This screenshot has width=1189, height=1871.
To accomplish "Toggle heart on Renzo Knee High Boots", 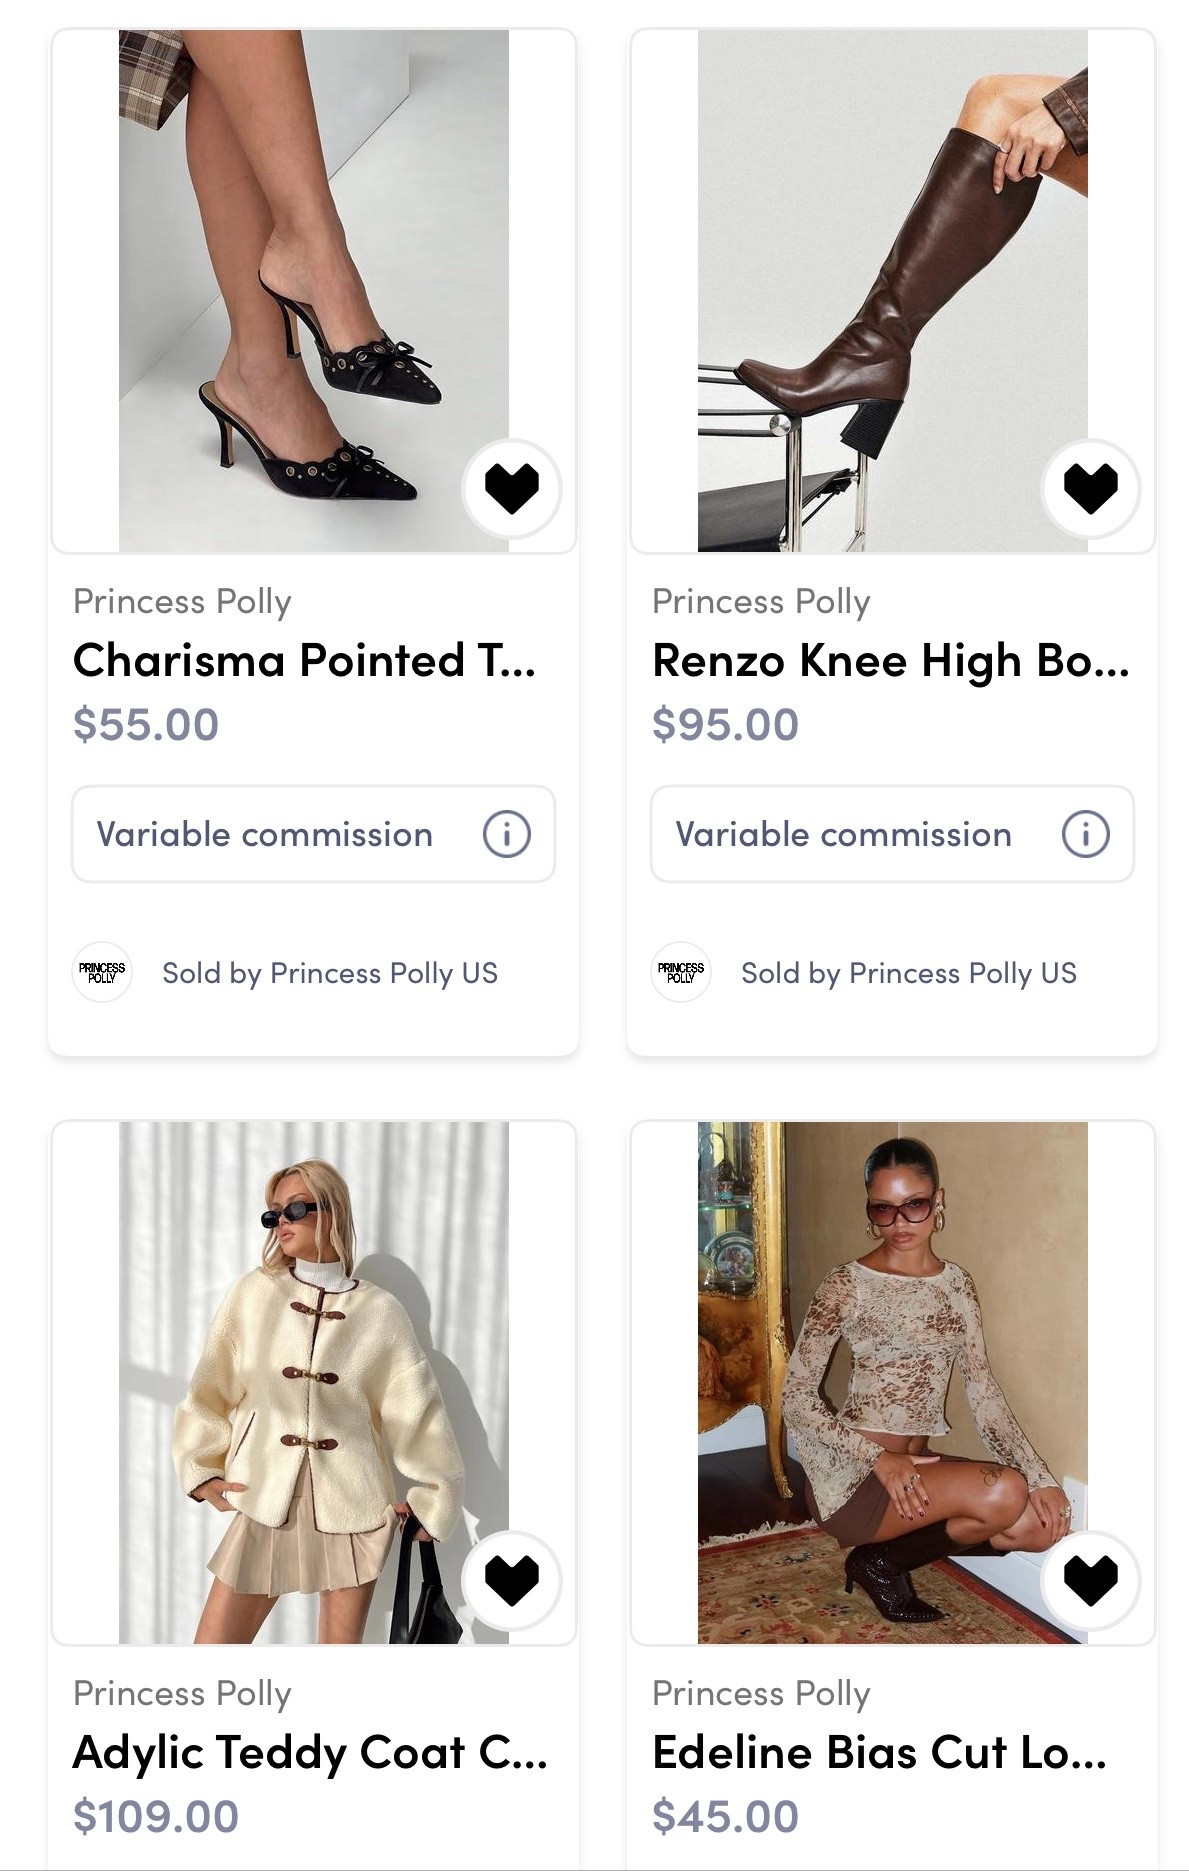I will [1090, 489].
